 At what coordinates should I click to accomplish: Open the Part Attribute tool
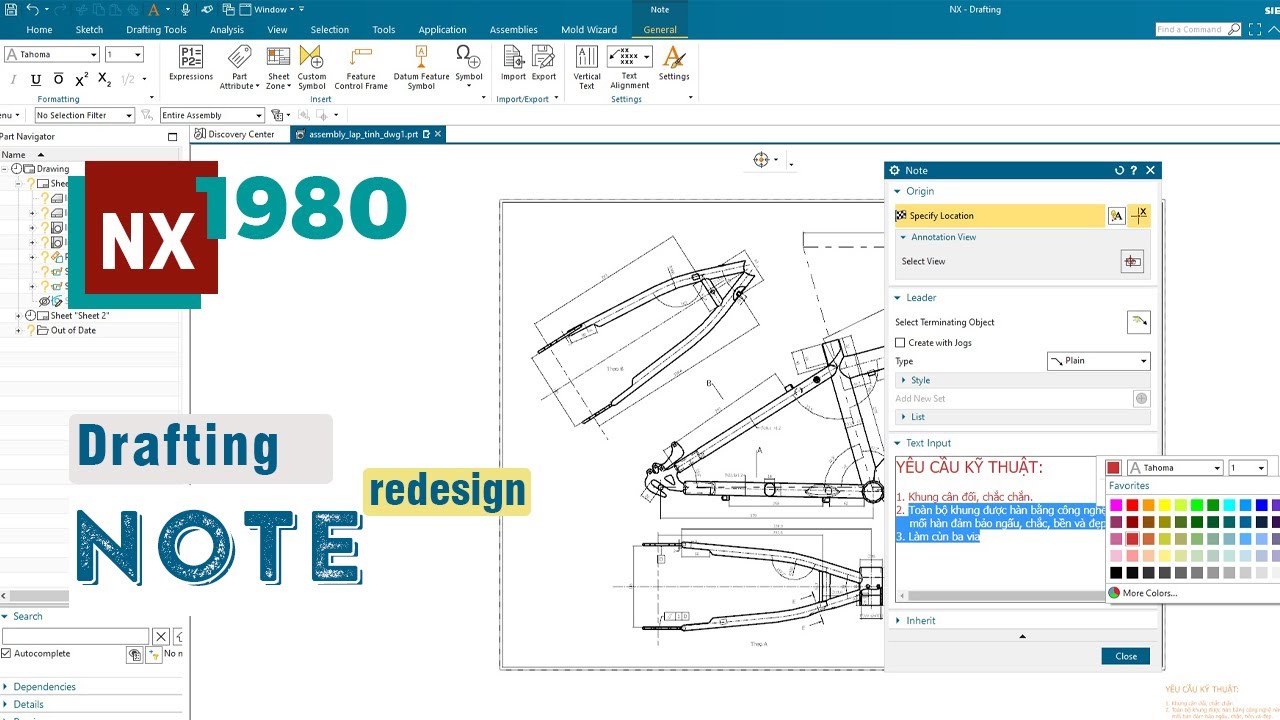(240, 67)
